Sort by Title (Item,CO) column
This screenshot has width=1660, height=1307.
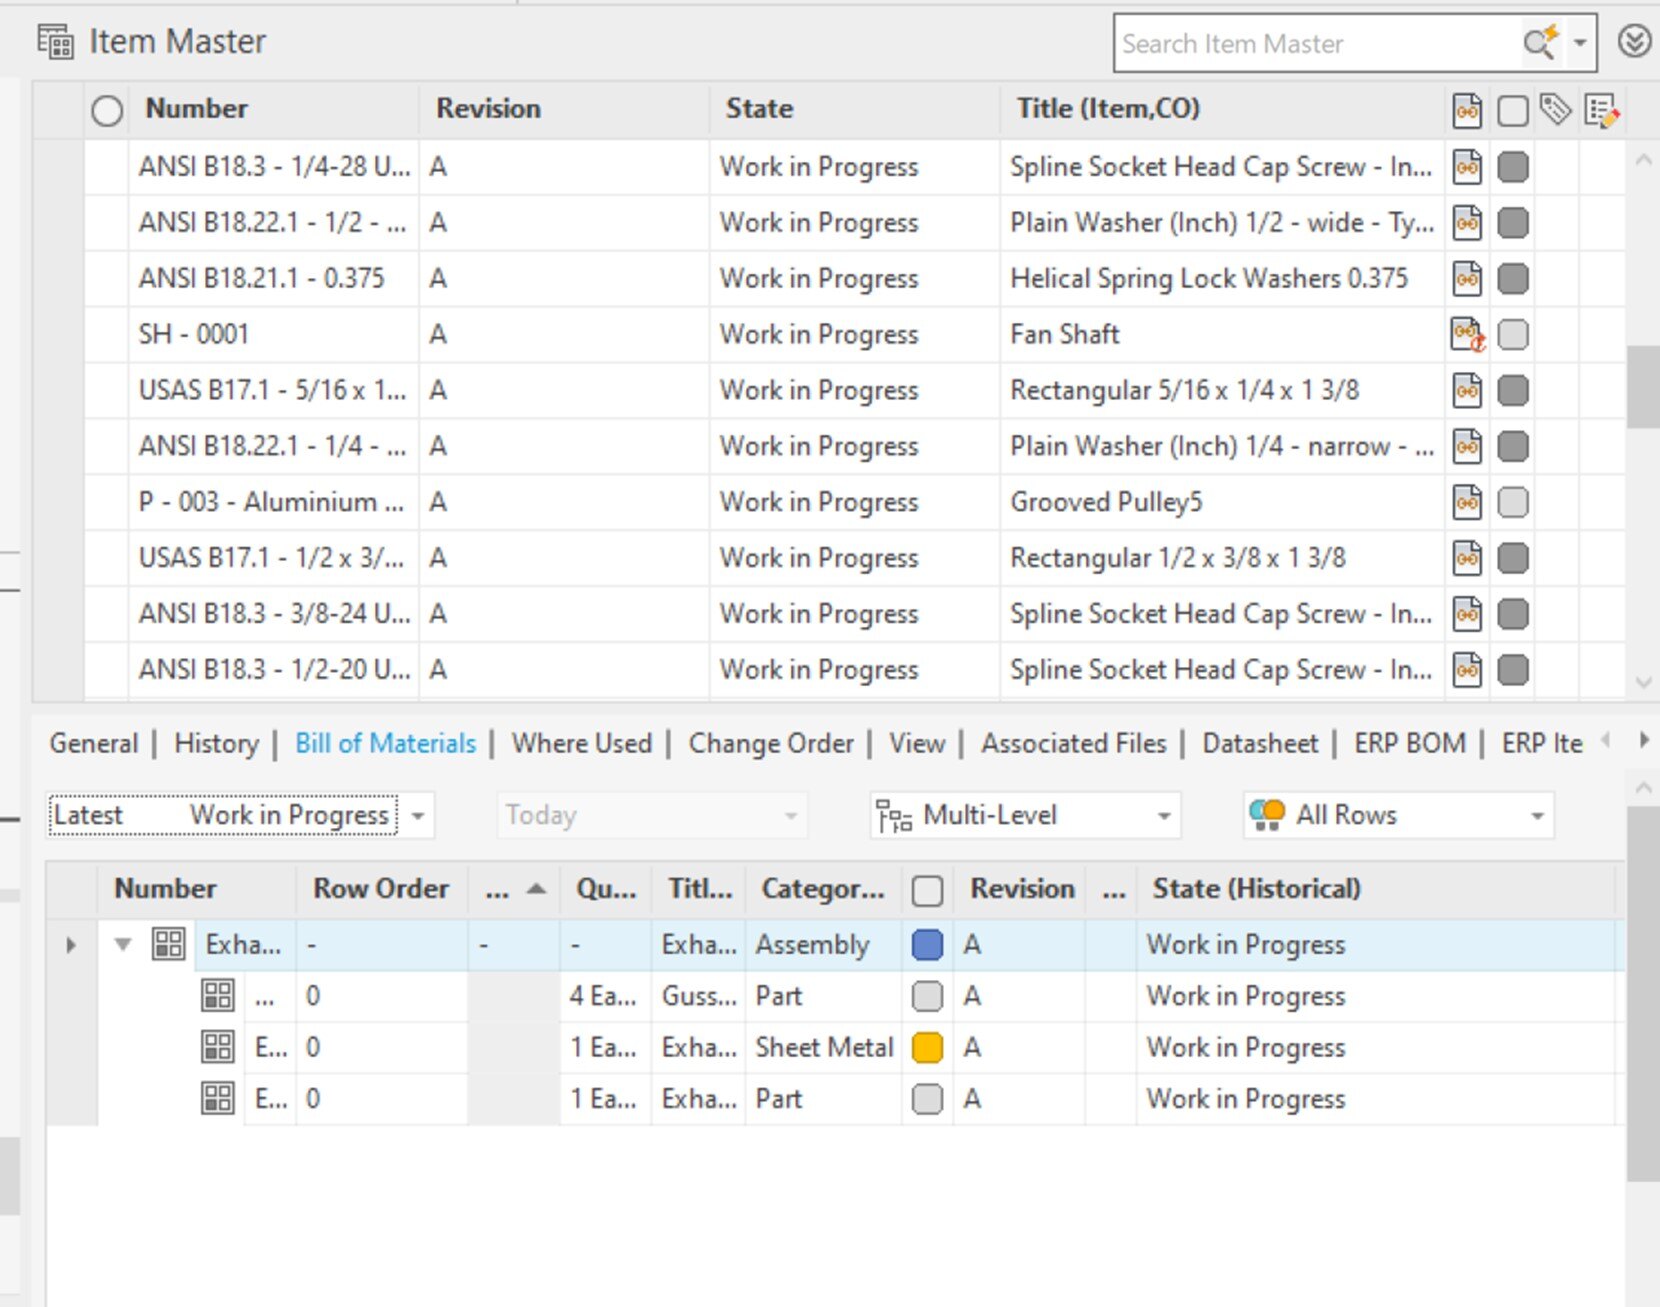pyautogui.click(x=1108, y=109)
